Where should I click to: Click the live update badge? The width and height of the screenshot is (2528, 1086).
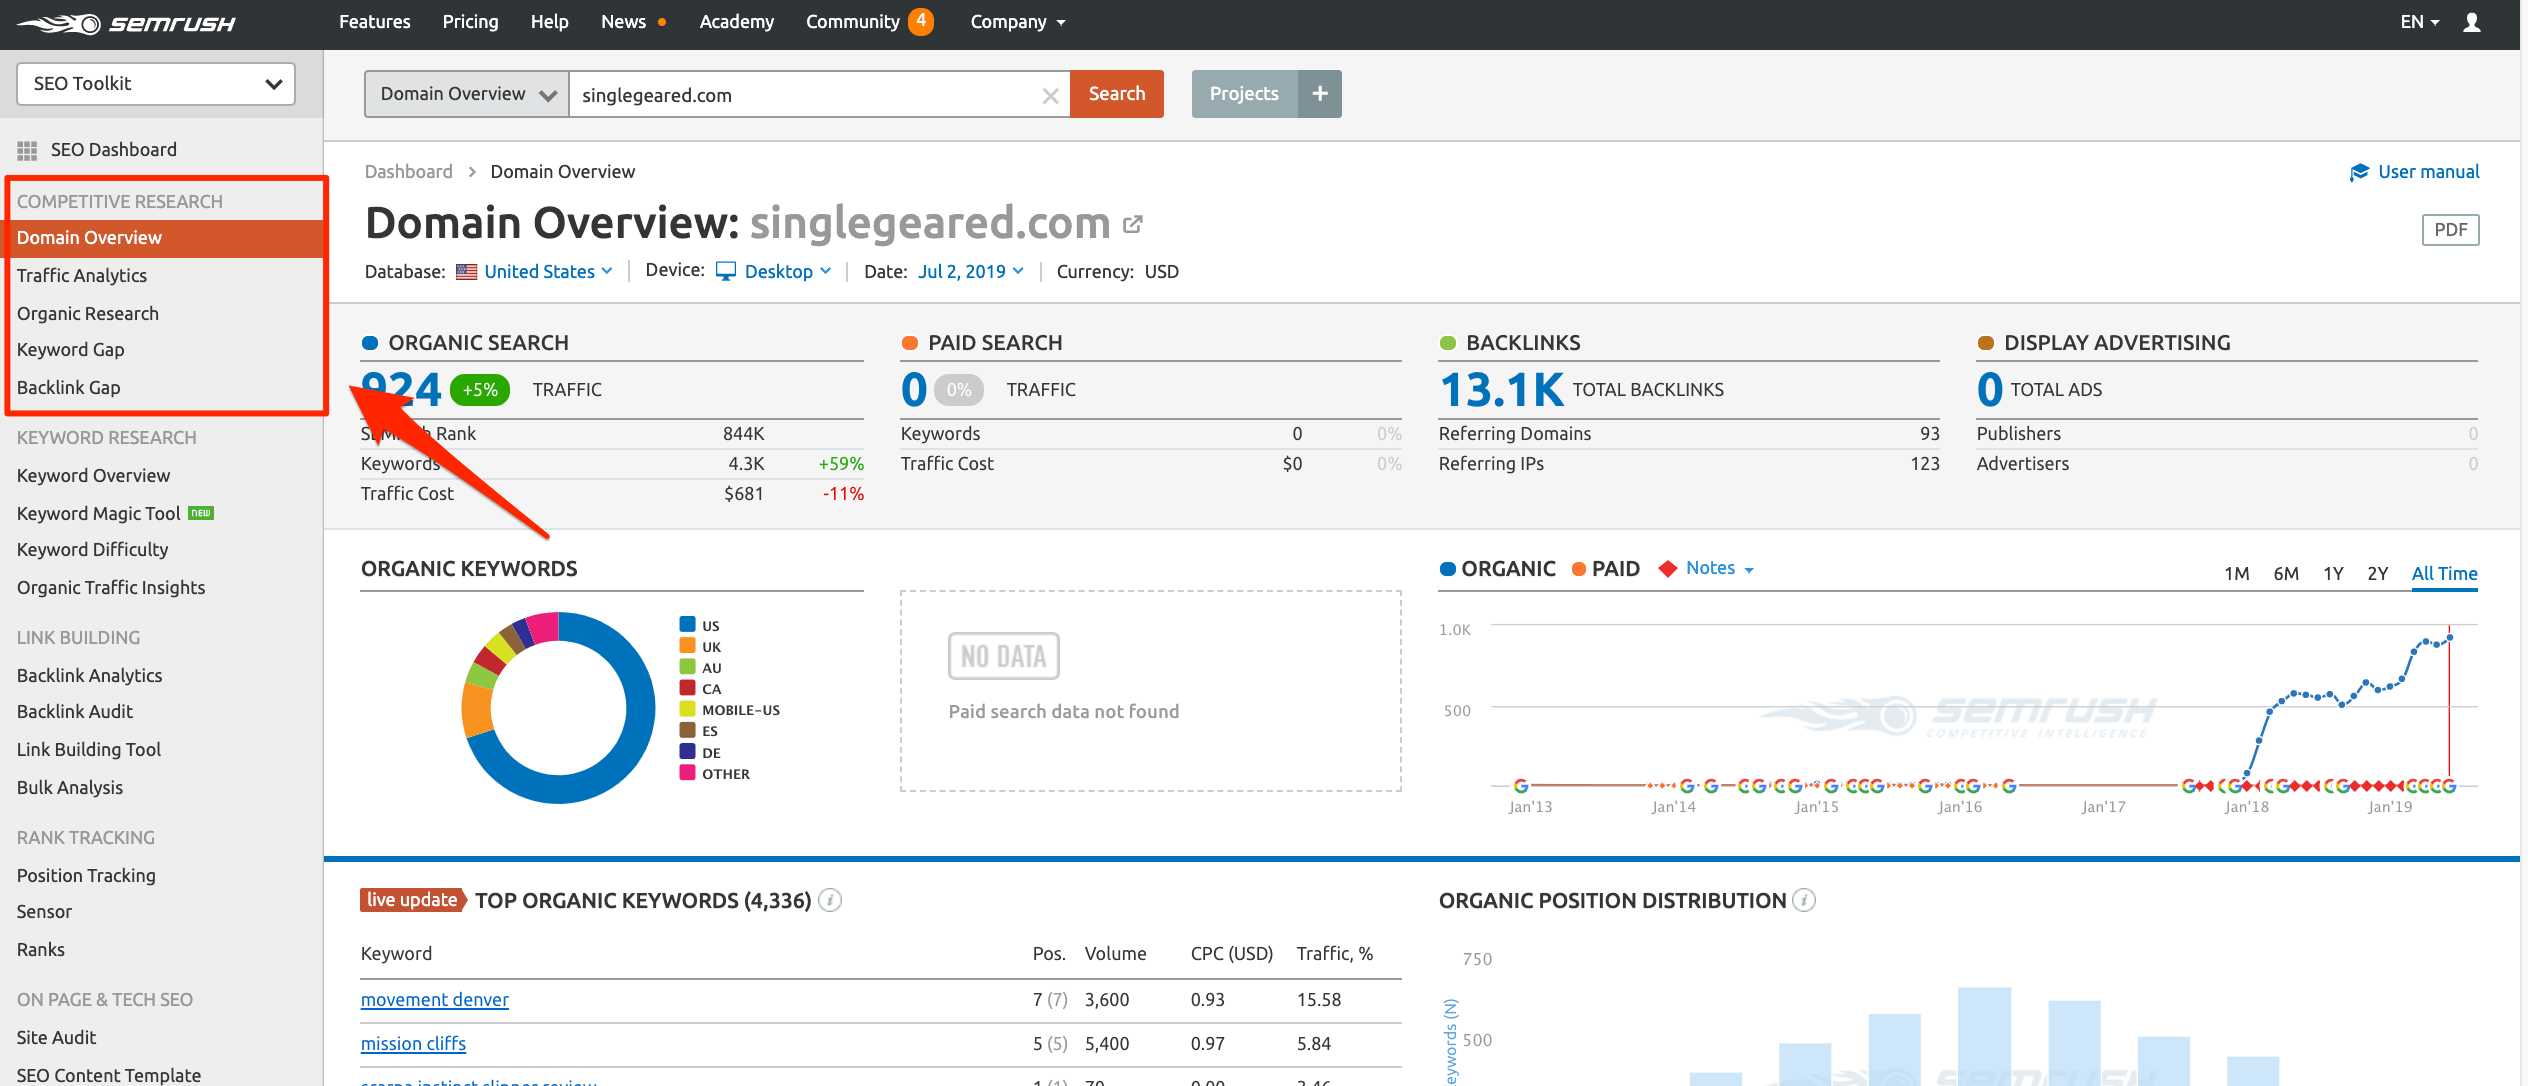point(413,900)
